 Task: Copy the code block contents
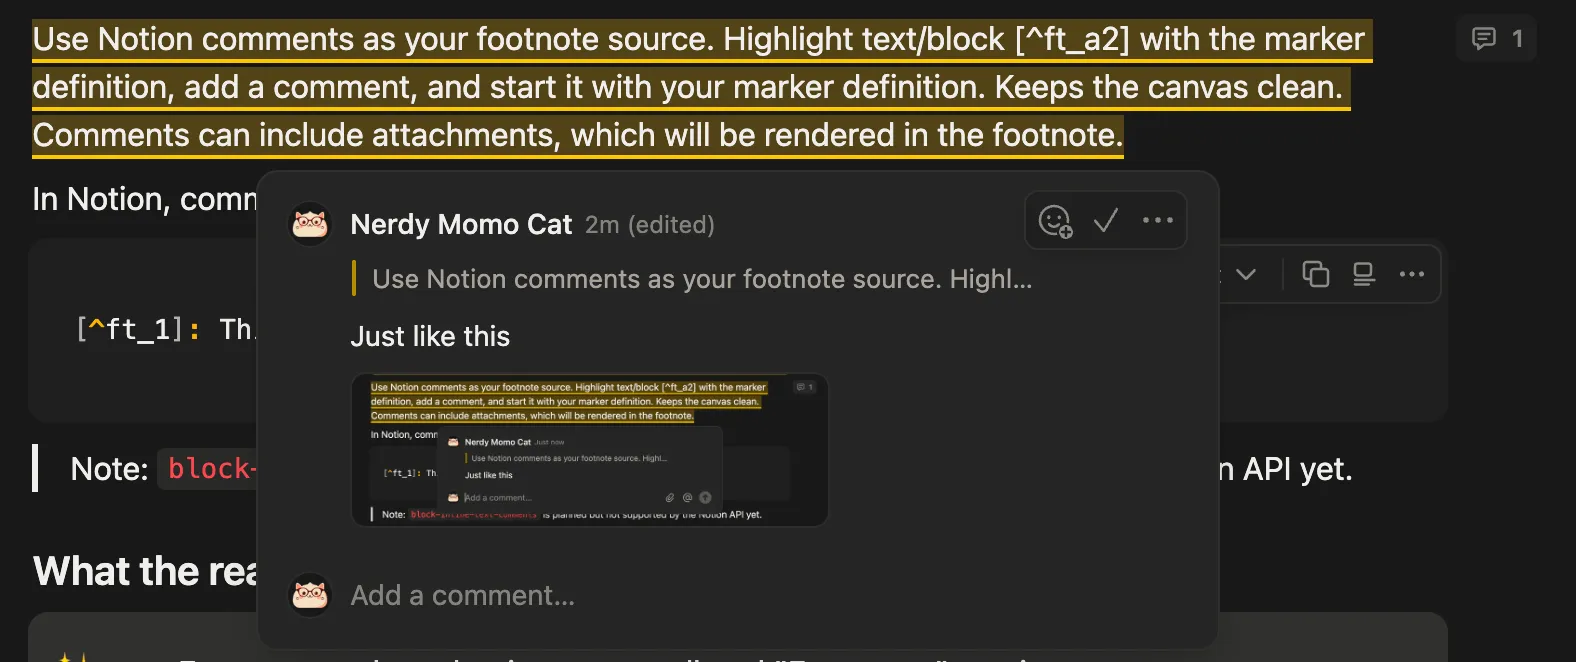(x=1315, y=274)
